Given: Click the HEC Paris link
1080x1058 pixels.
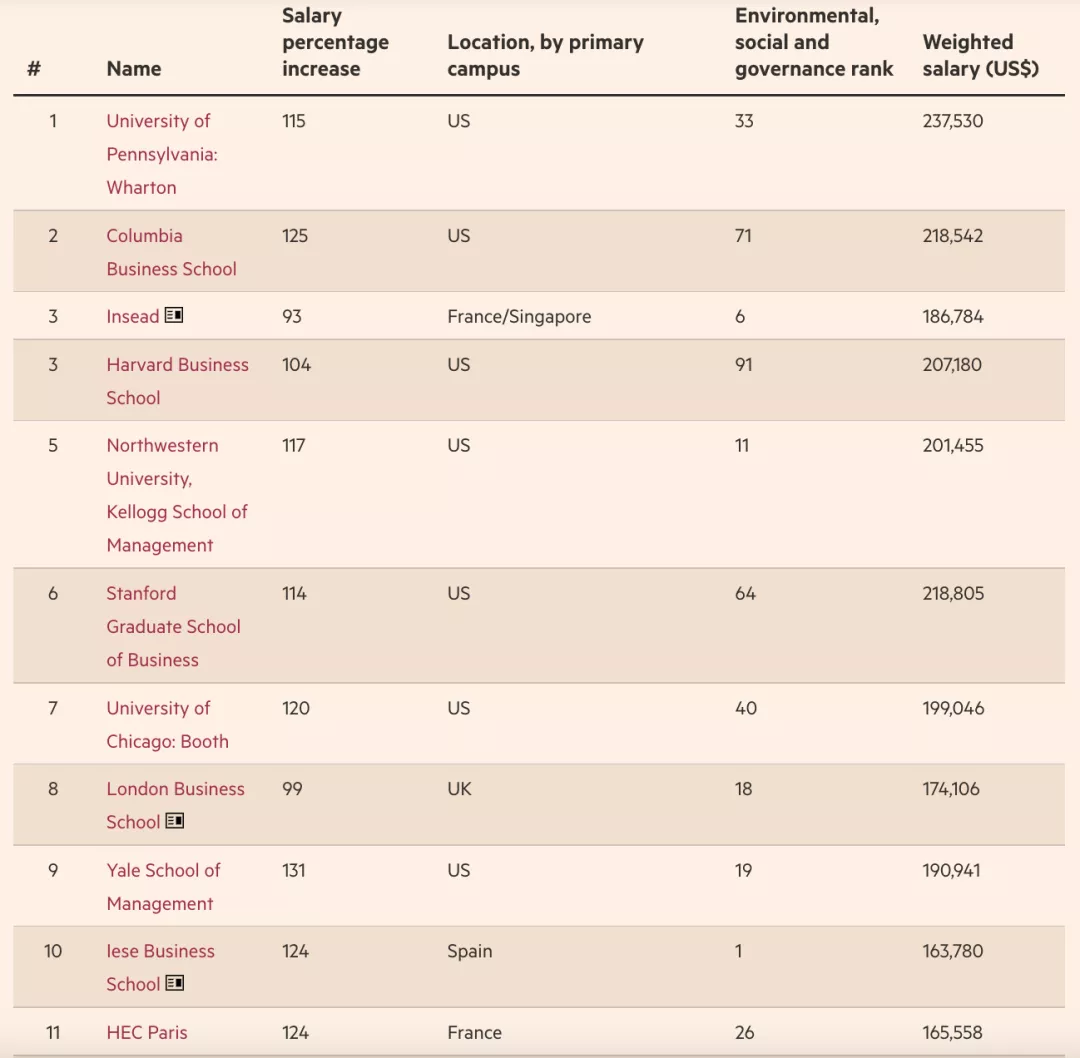Looking at the screenshot, I should tap(147, 1032).
